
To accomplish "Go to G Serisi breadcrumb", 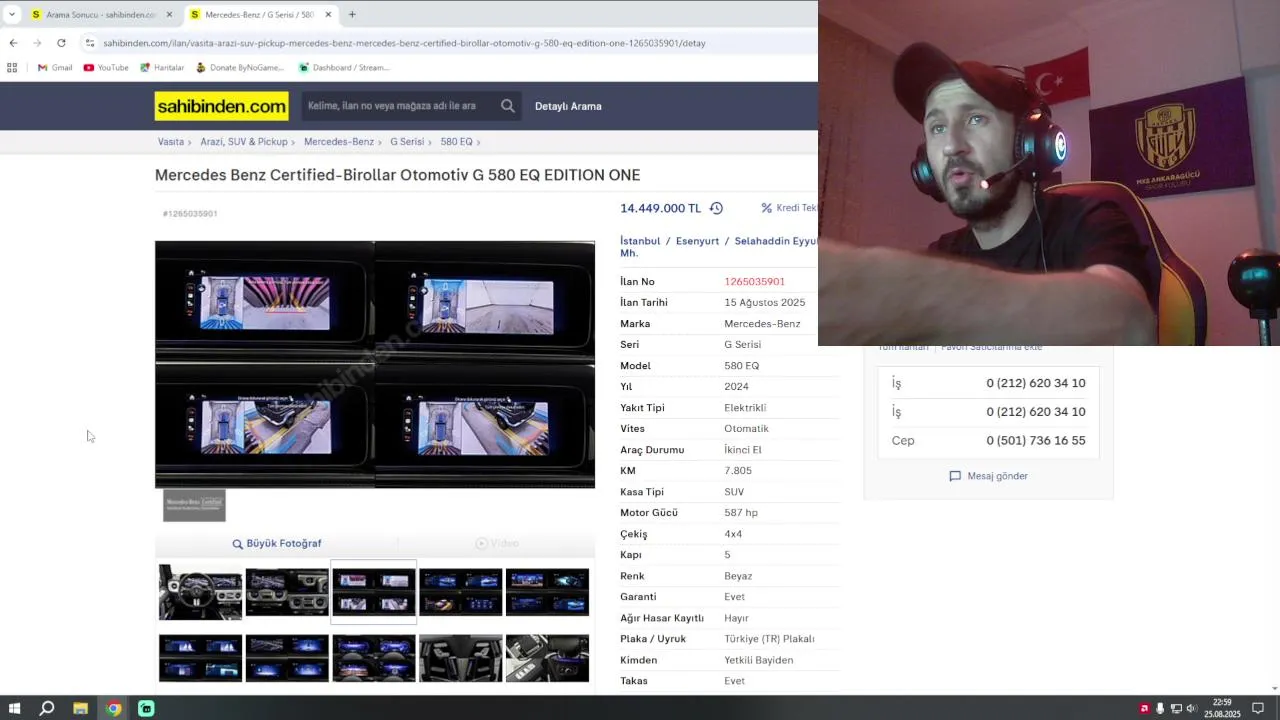I will tap(407, 142).
